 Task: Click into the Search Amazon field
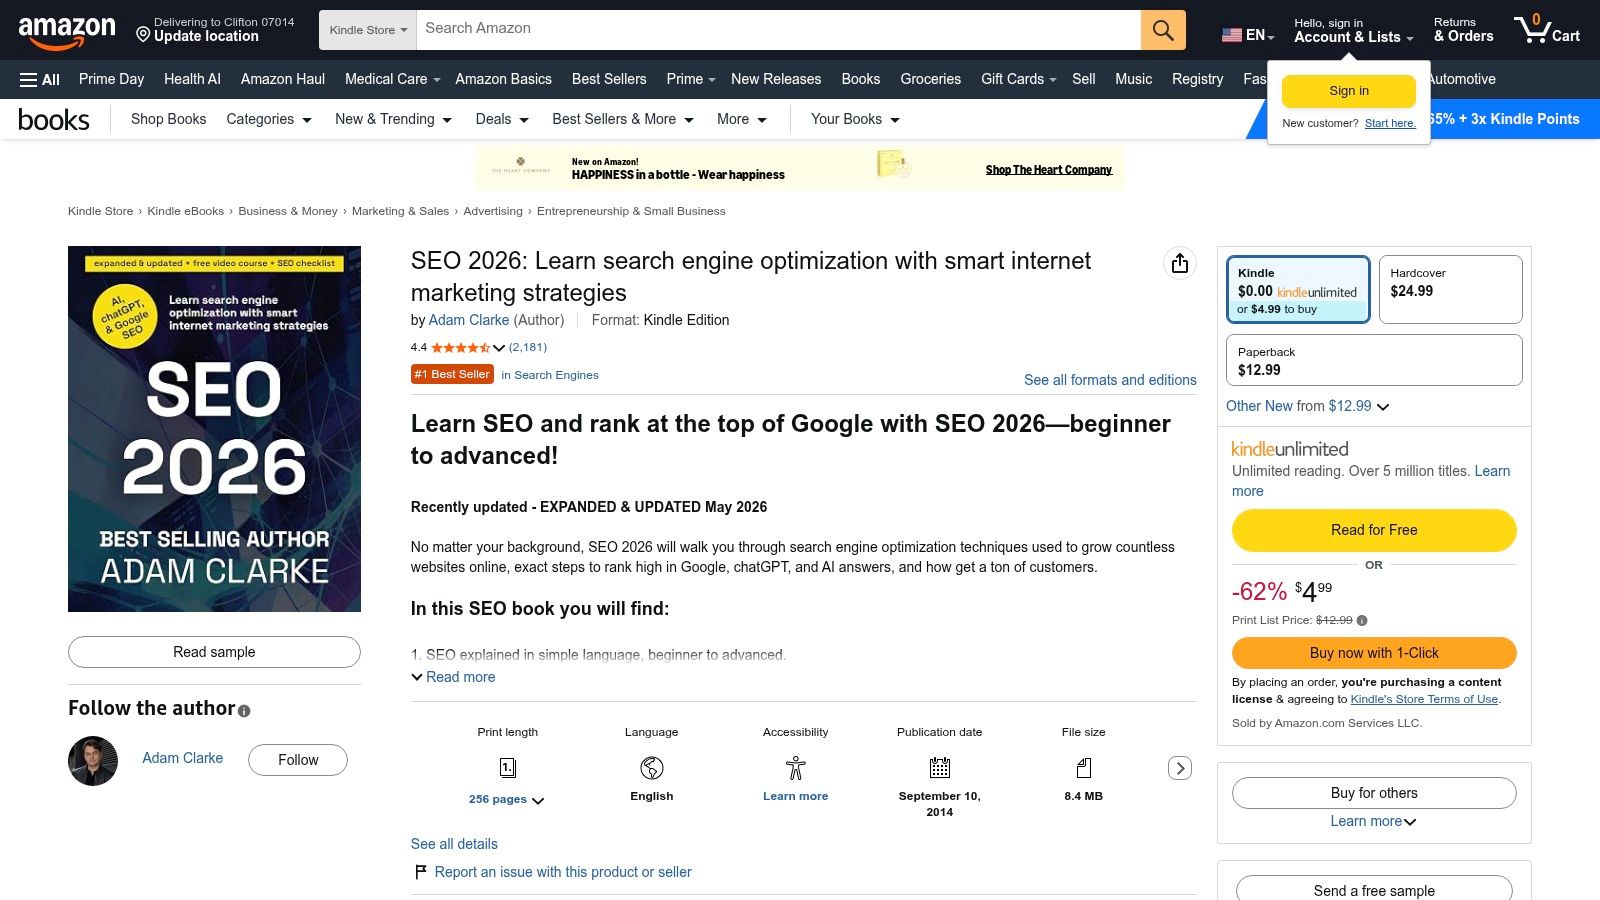(779, 30)
